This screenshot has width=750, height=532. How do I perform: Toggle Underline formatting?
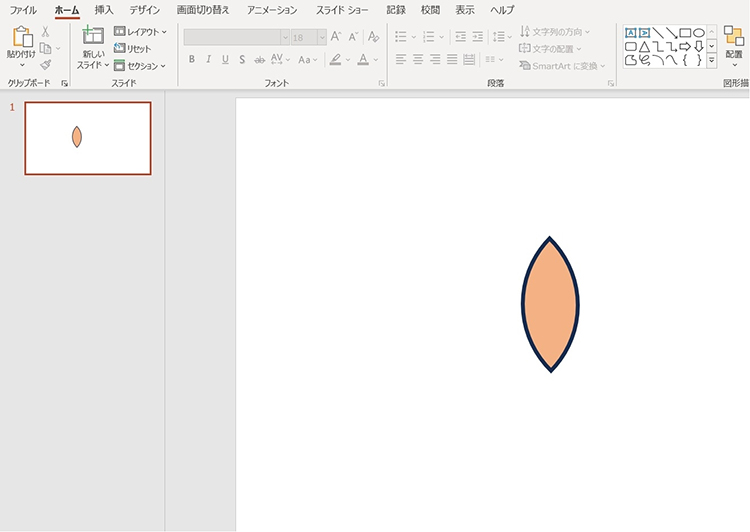(x=226, y=59)
